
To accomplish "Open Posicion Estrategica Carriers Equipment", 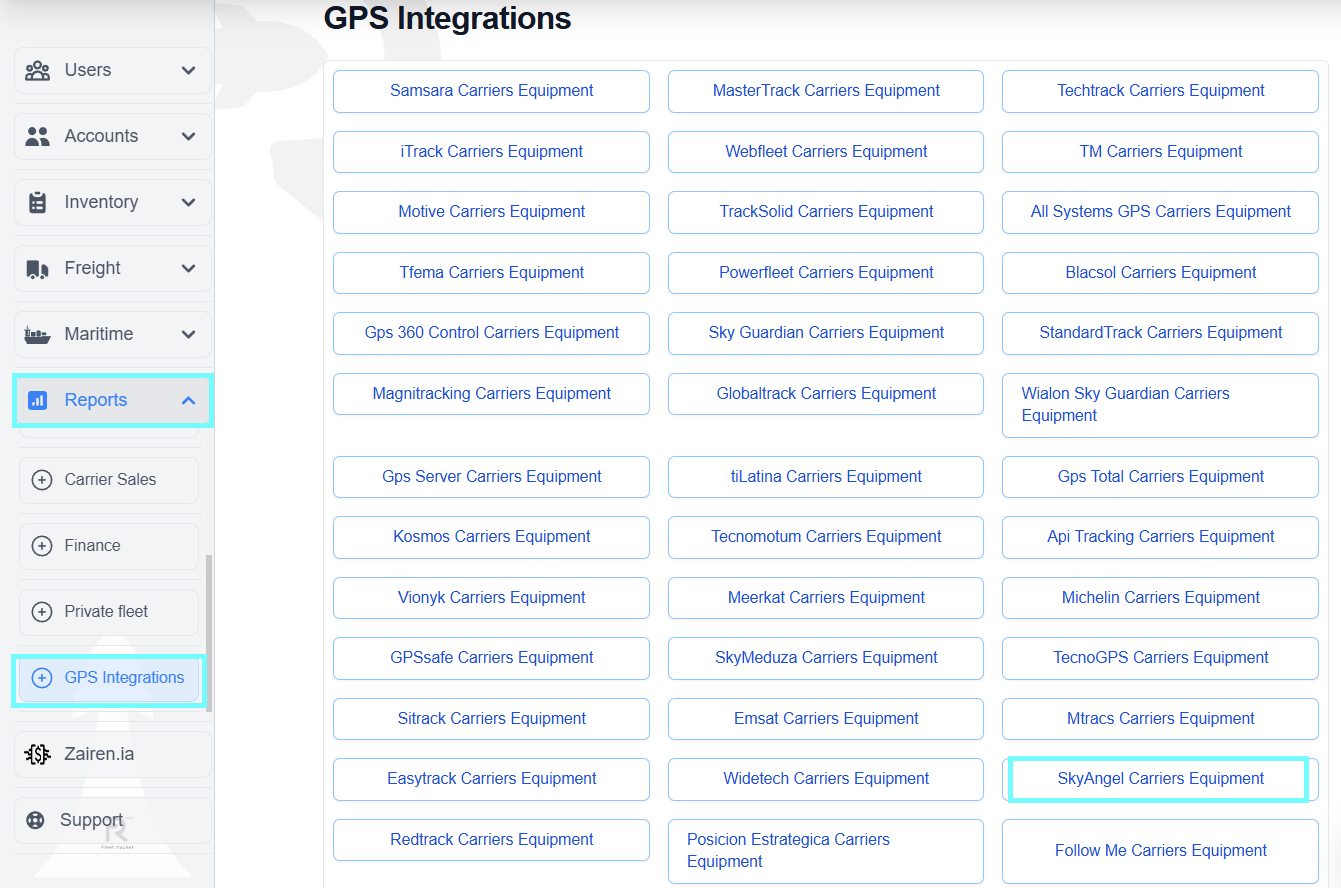I will [x=826, y=851].
